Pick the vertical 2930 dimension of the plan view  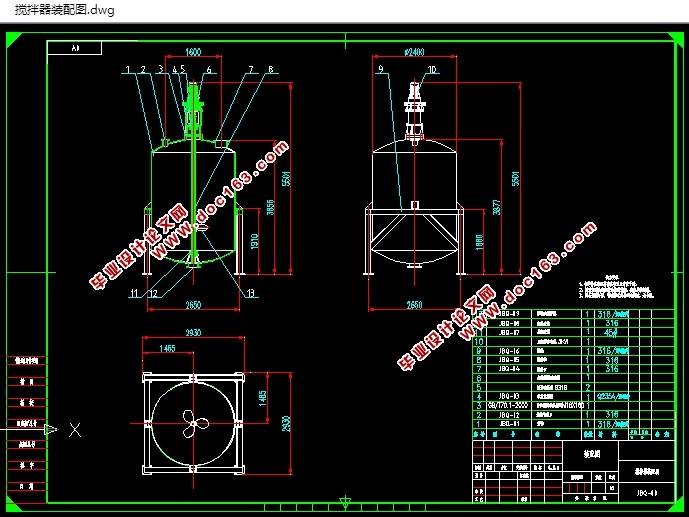coord(286,423)
